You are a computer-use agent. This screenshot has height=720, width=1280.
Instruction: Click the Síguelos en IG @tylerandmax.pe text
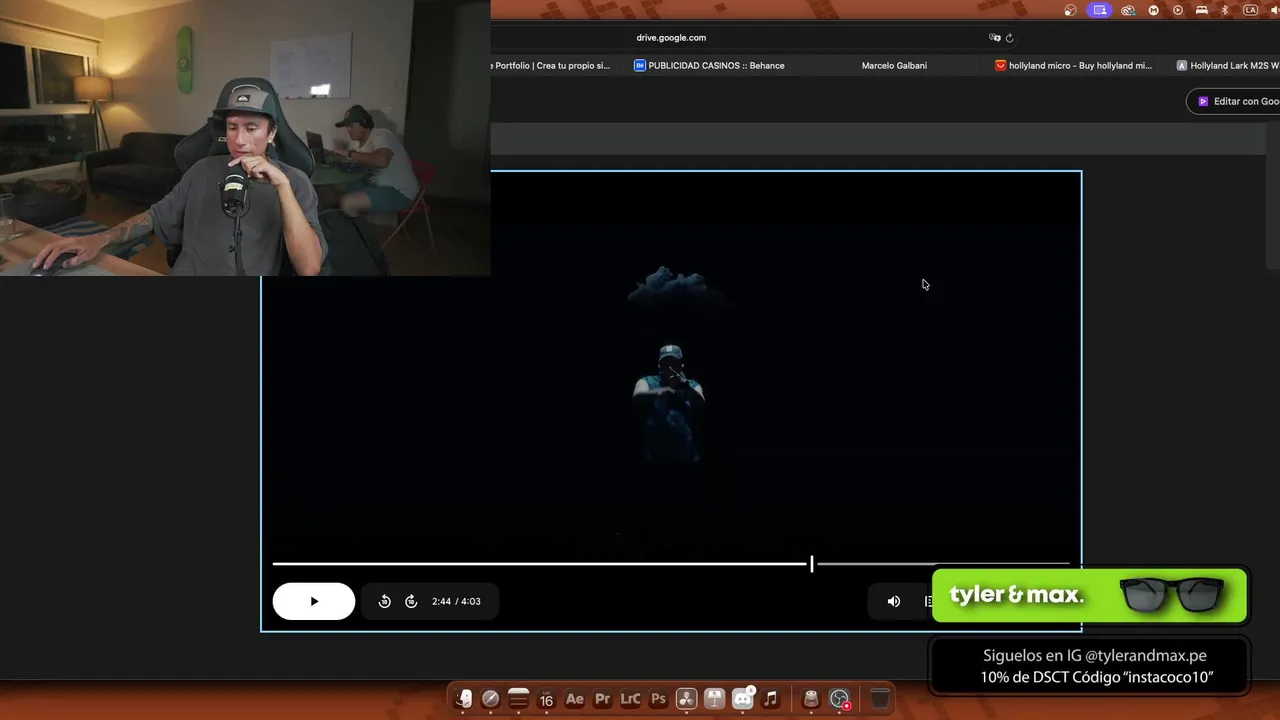click(1094, 656)
